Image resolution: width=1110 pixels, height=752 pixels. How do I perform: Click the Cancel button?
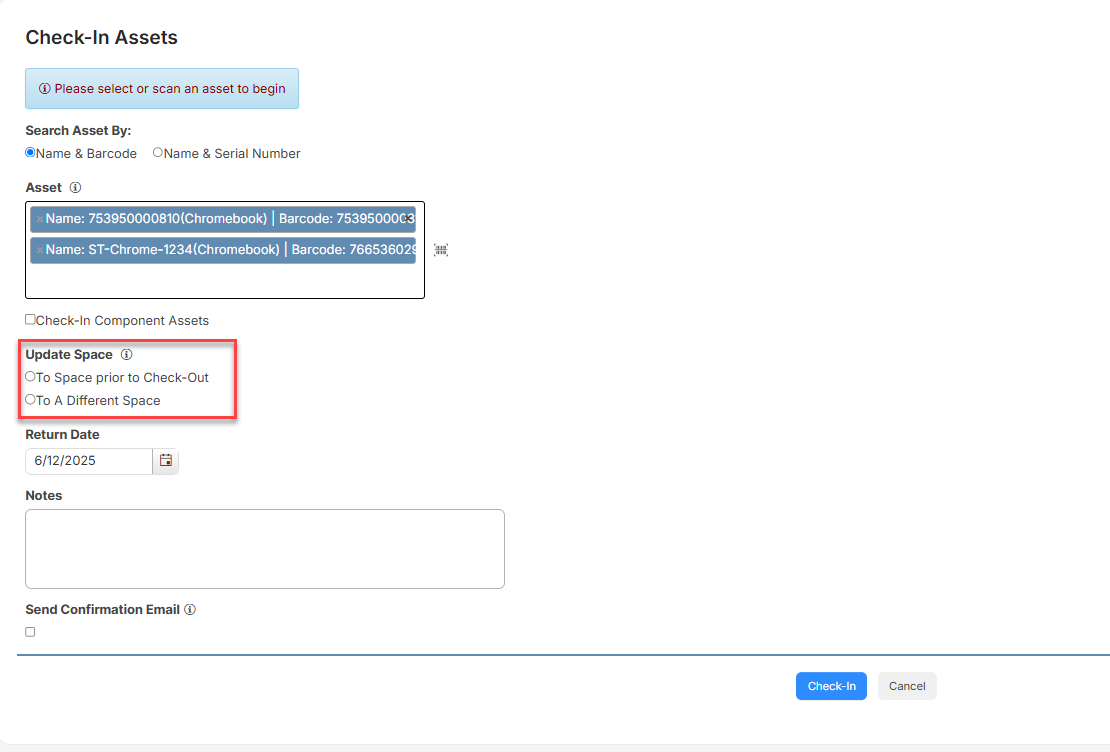tap(906, 686)
